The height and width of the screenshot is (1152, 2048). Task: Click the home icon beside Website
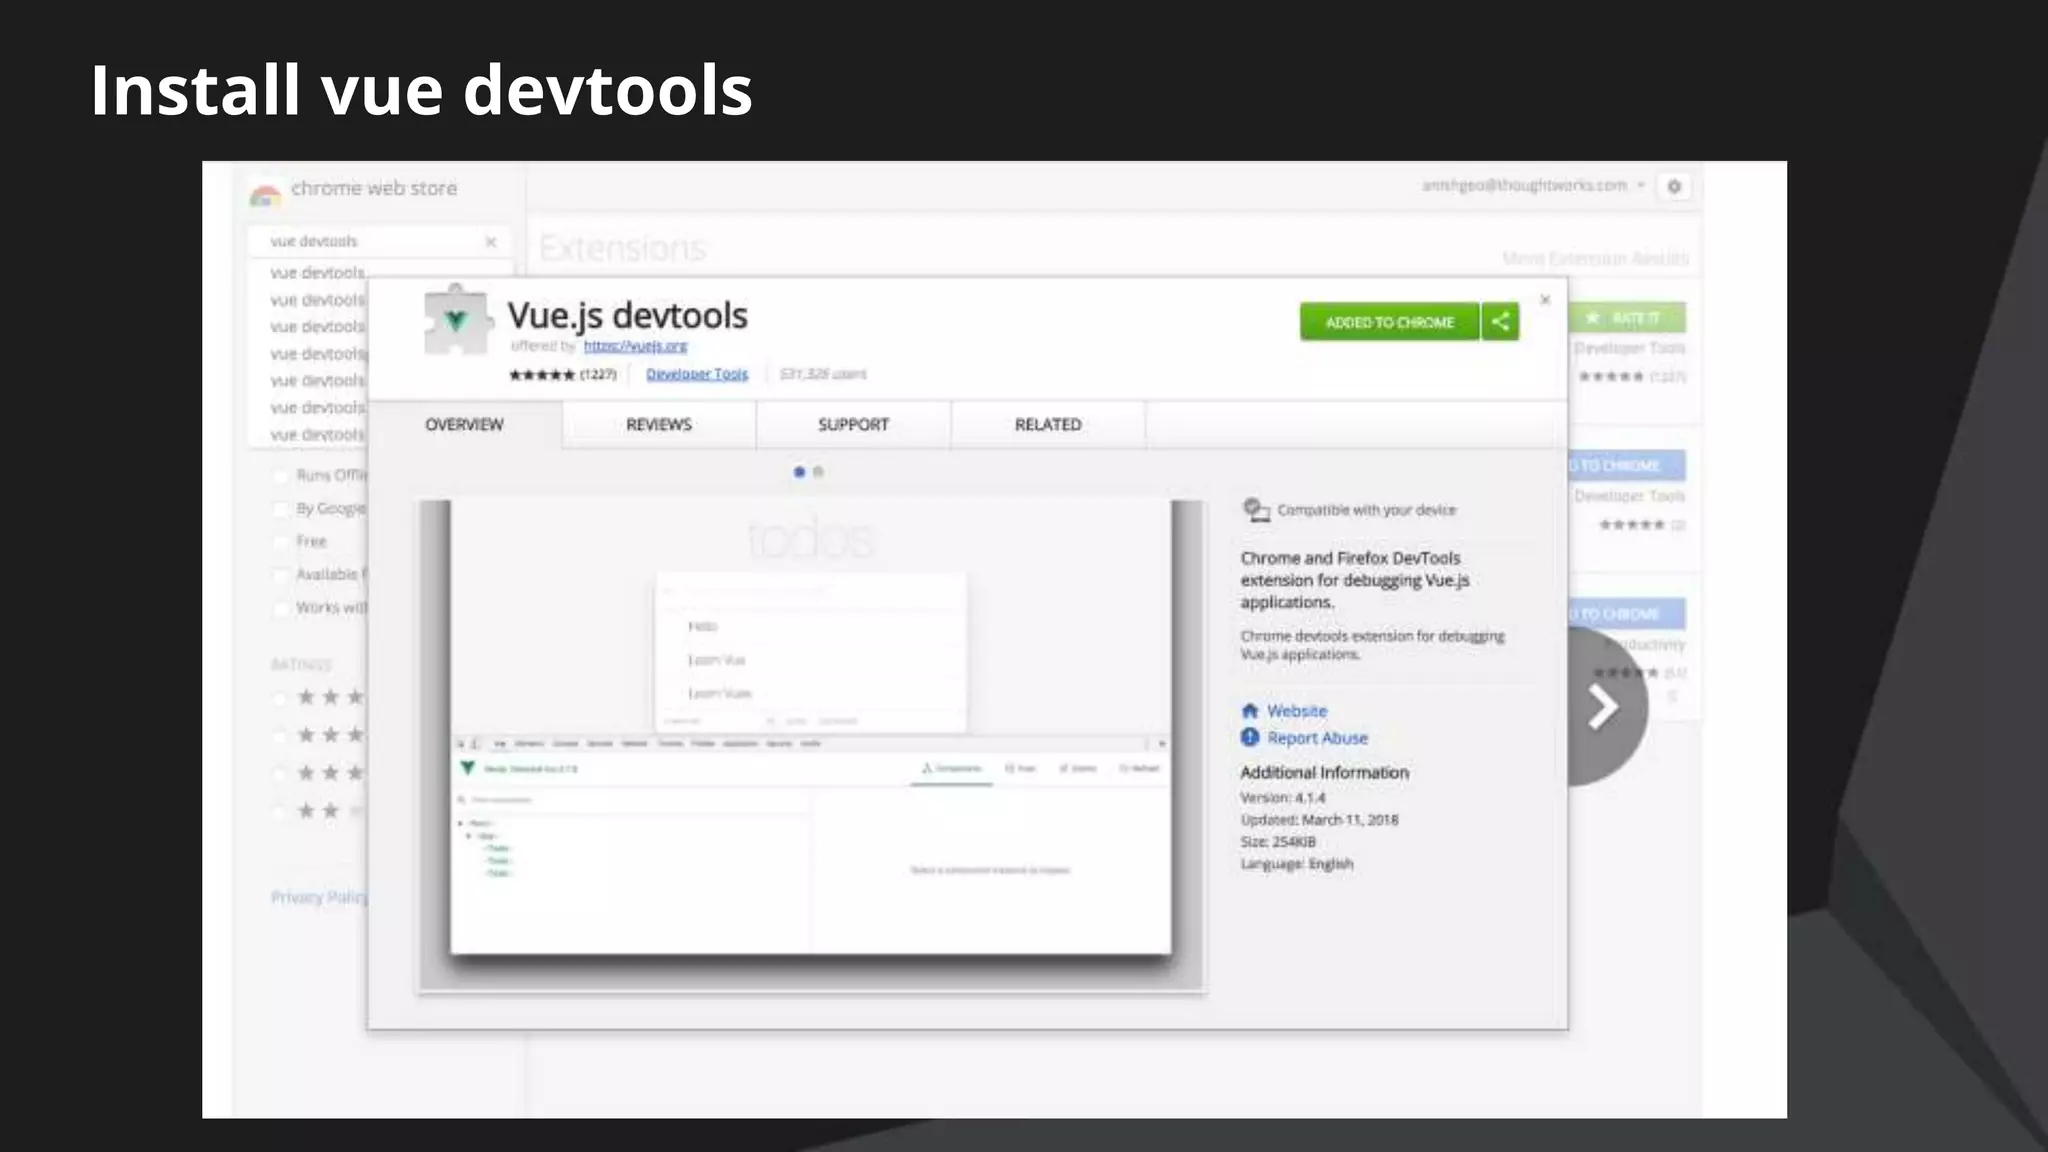point(1250,711)
